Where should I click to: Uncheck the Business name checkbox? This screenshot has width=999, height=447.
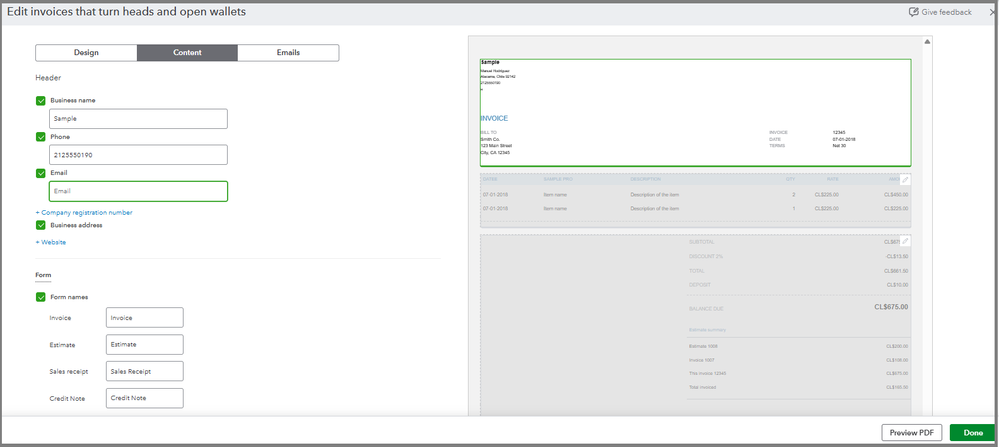point(41,101)
